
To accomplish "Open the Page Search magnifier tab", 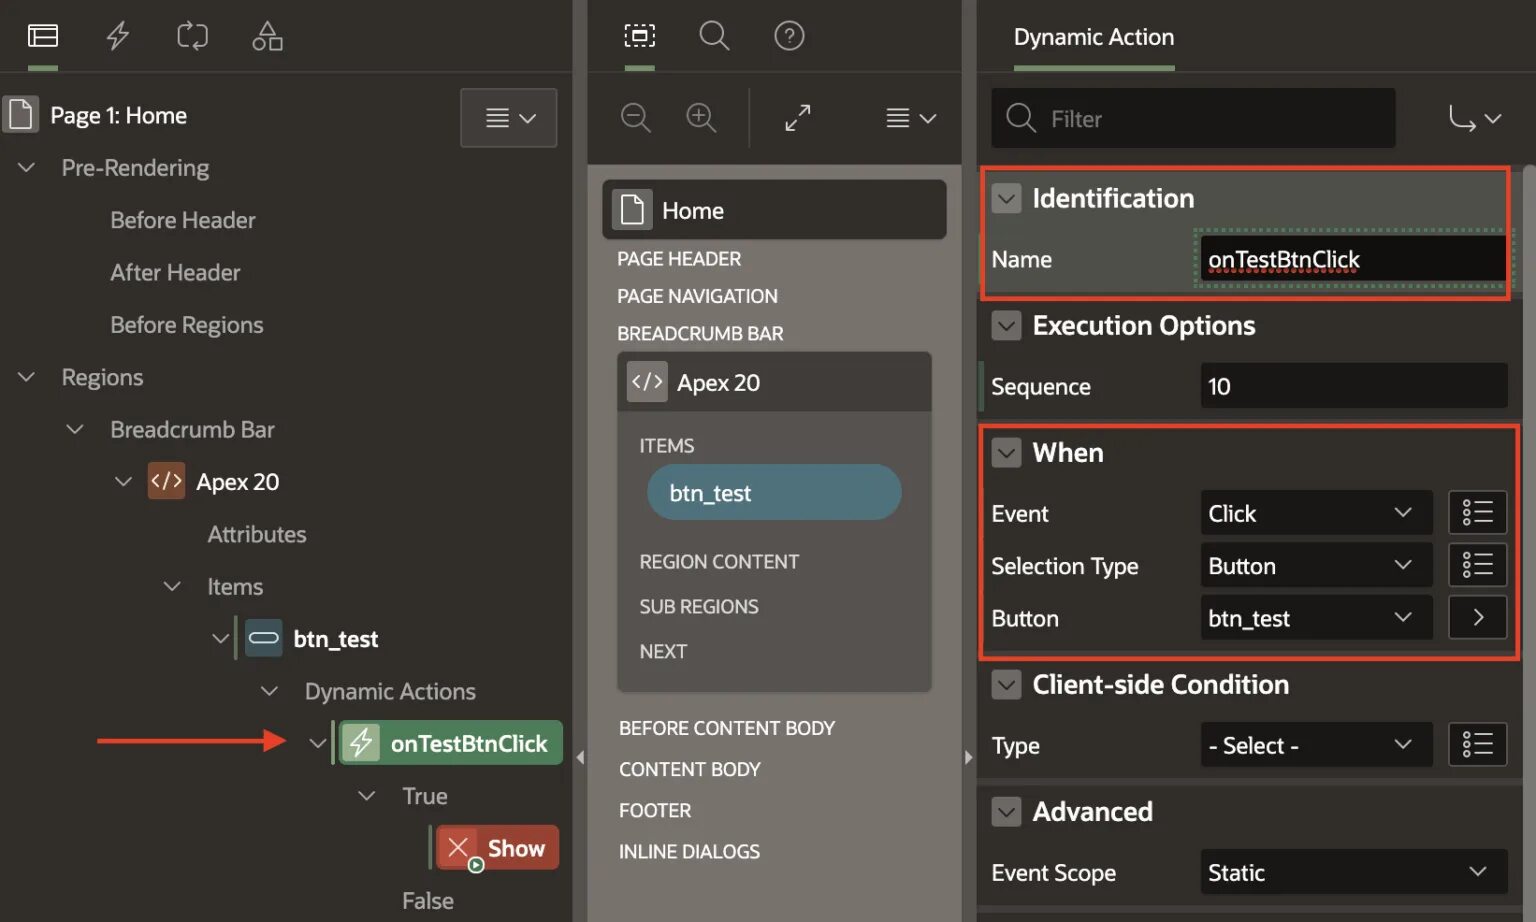I will click(x=714, y=36).
